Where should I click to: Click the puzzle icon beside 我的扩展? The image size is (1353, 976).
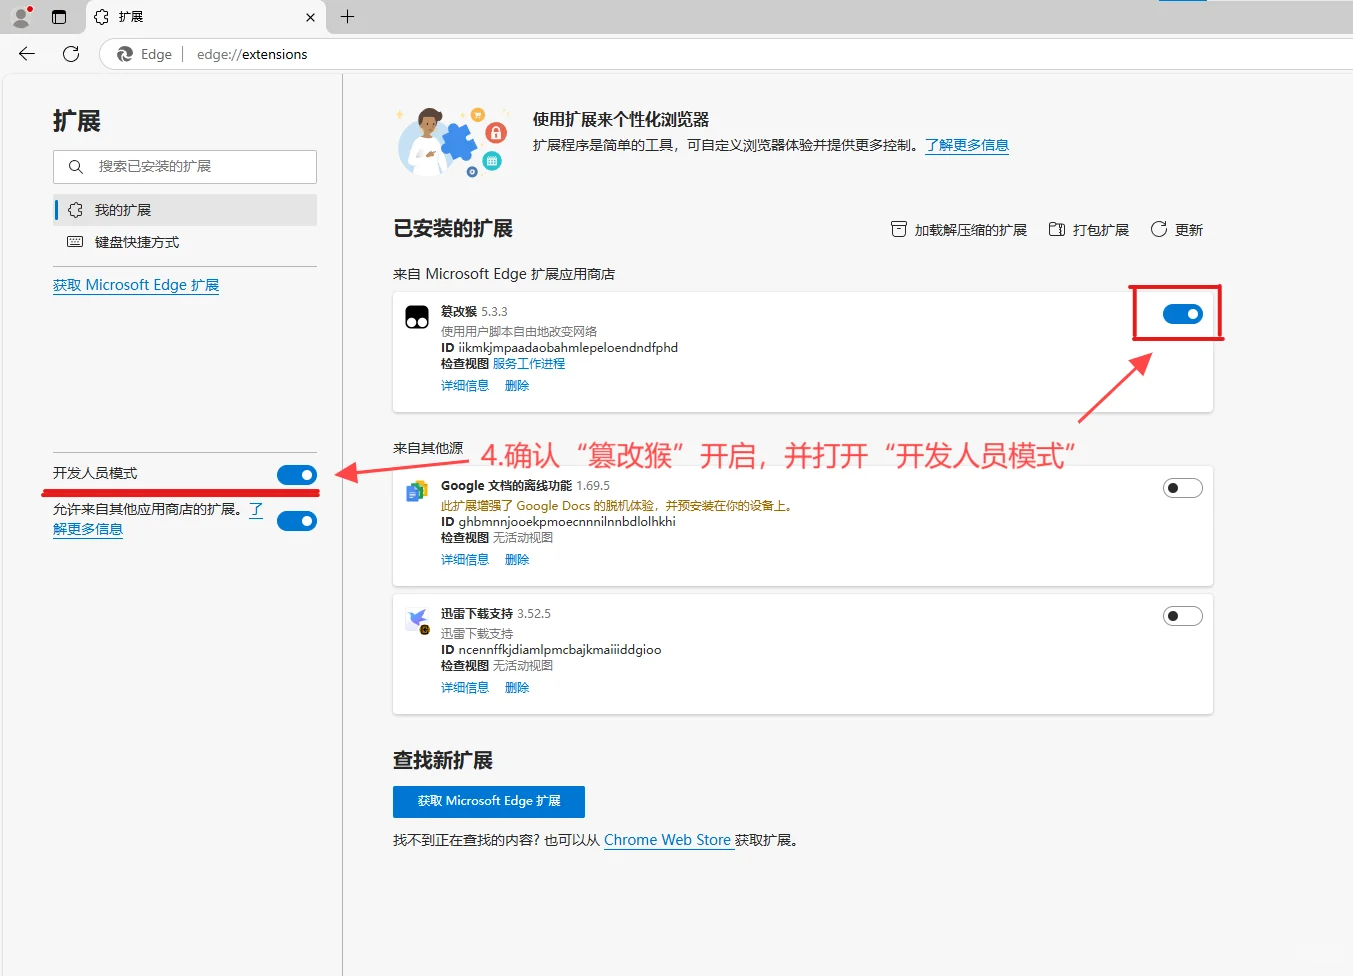[75, 210]
